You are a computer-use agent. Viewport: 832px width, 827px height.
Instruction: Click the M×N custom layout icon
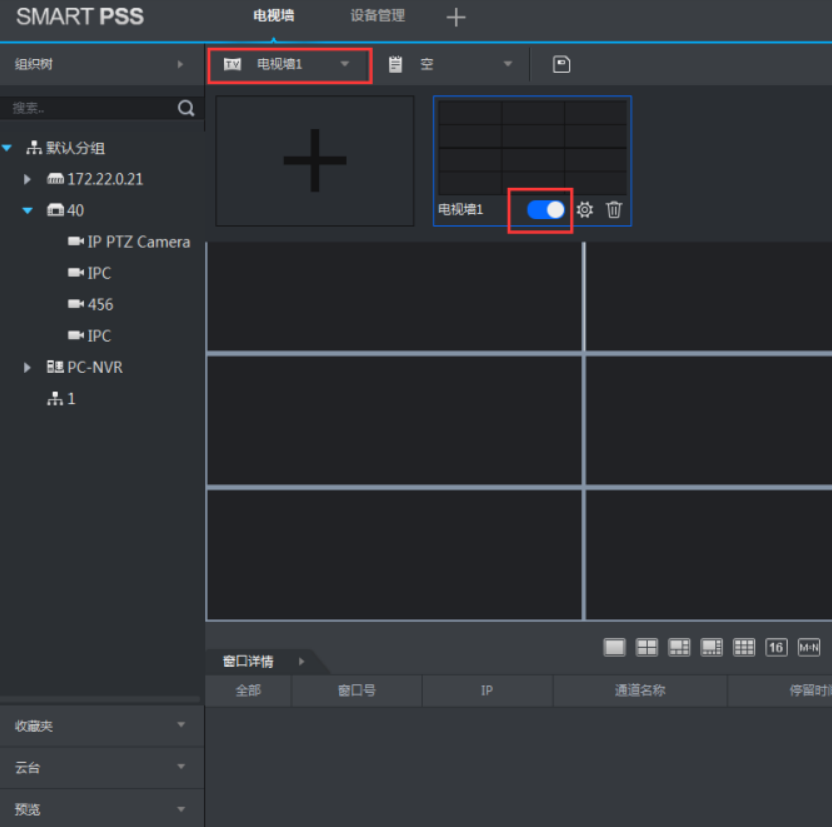point(808,647)
